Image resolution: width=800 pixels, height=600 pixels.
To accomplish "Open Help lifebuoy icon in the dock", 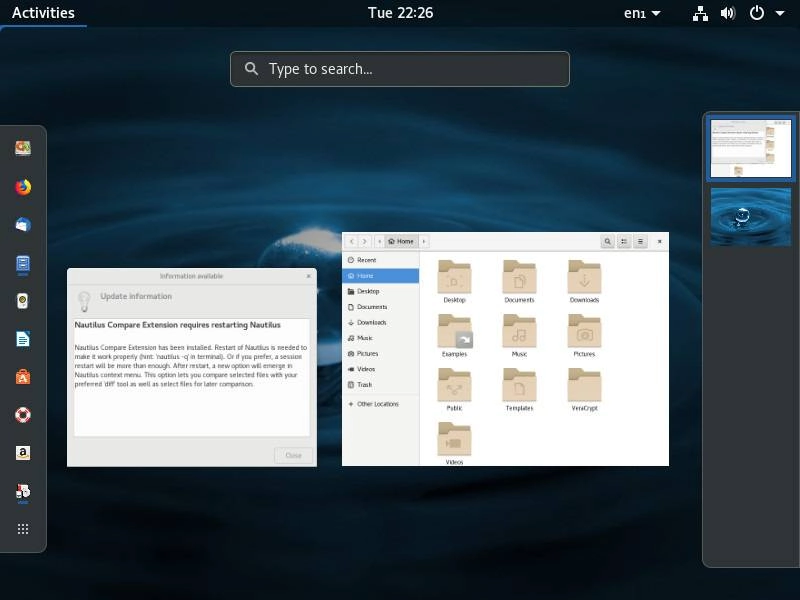I will 23,415.
